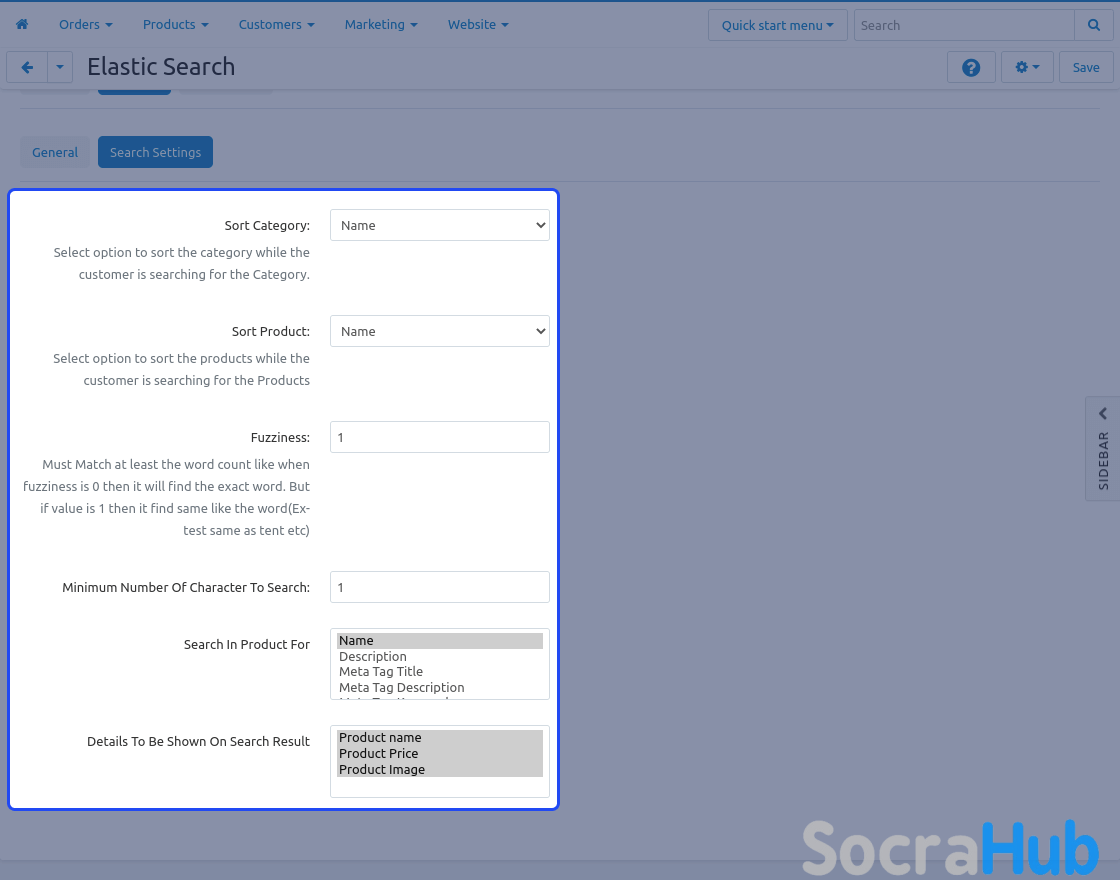Select Description in Search In Product list
The height and width of the screenshot is (880, 1120).
[x=373, y=656]
